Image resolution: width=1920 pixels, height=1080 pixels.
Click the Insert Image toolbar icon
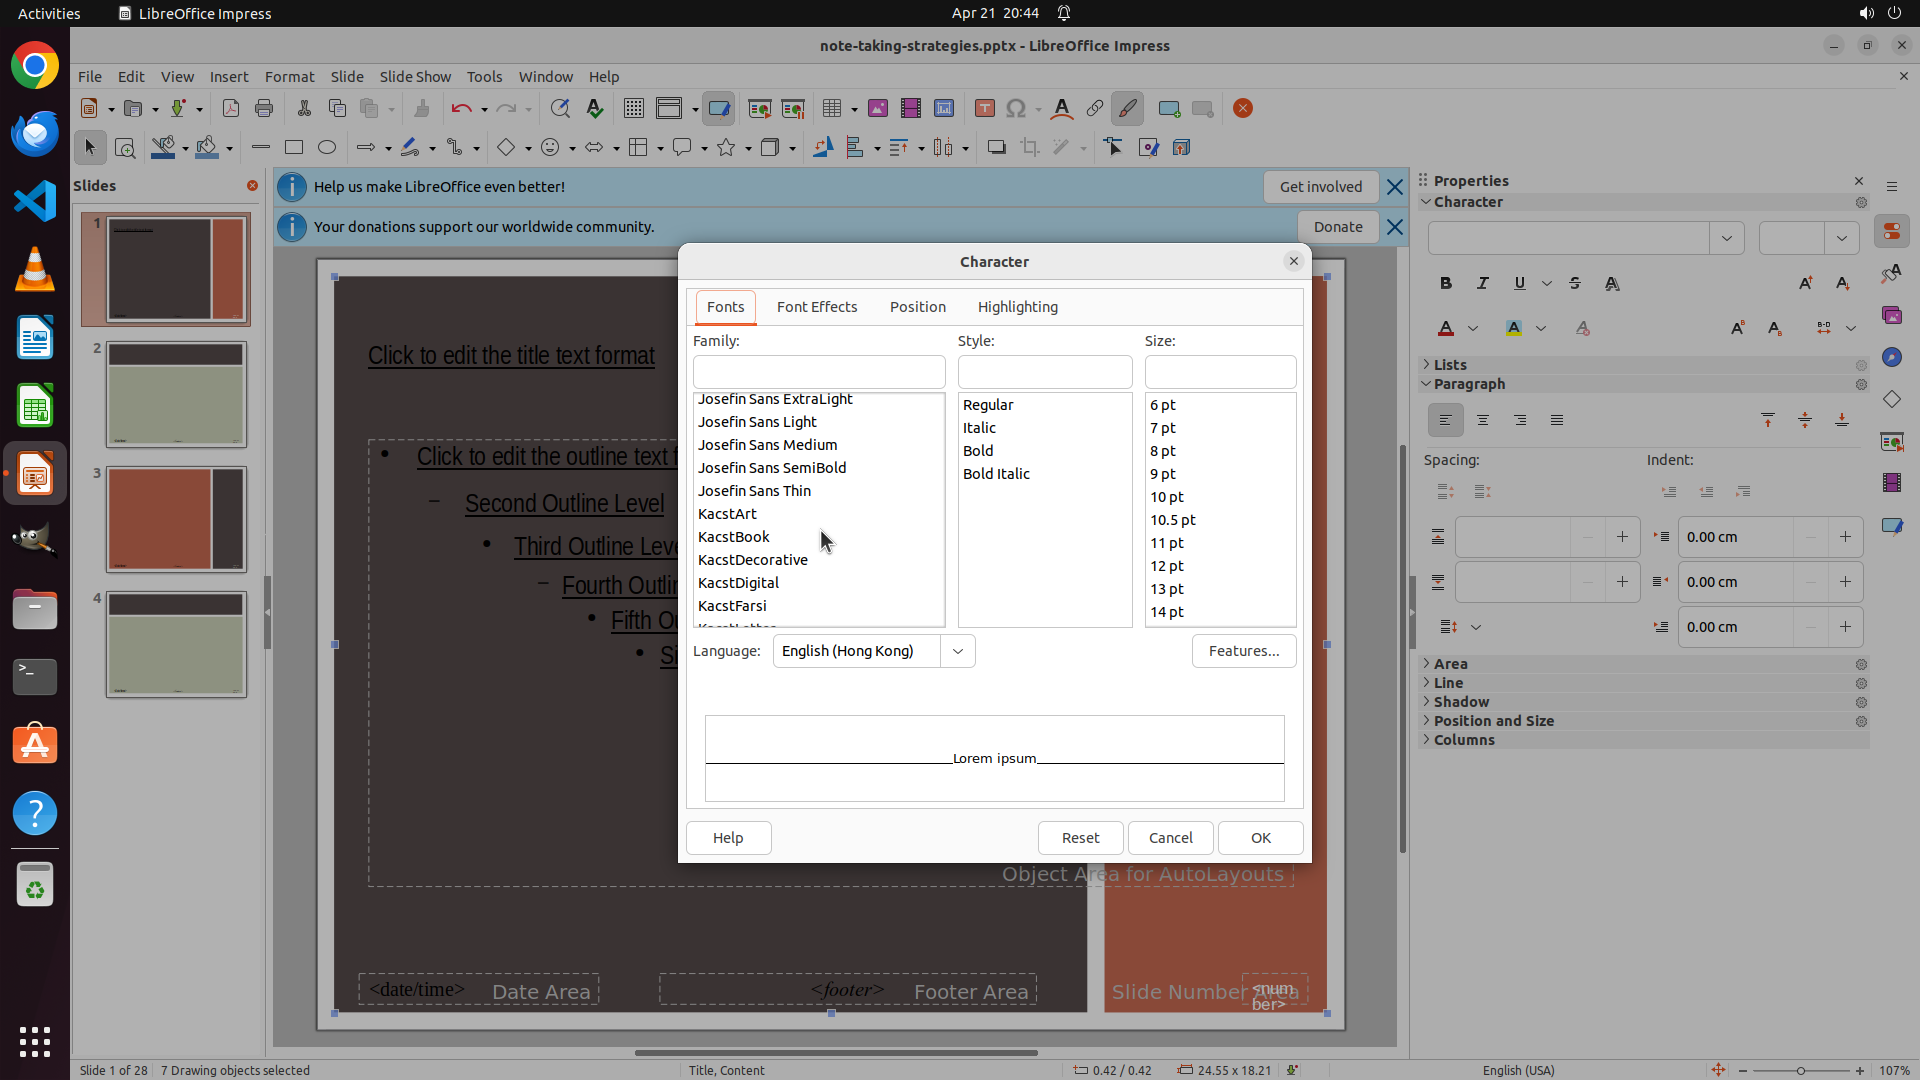[x=877, y=109]
